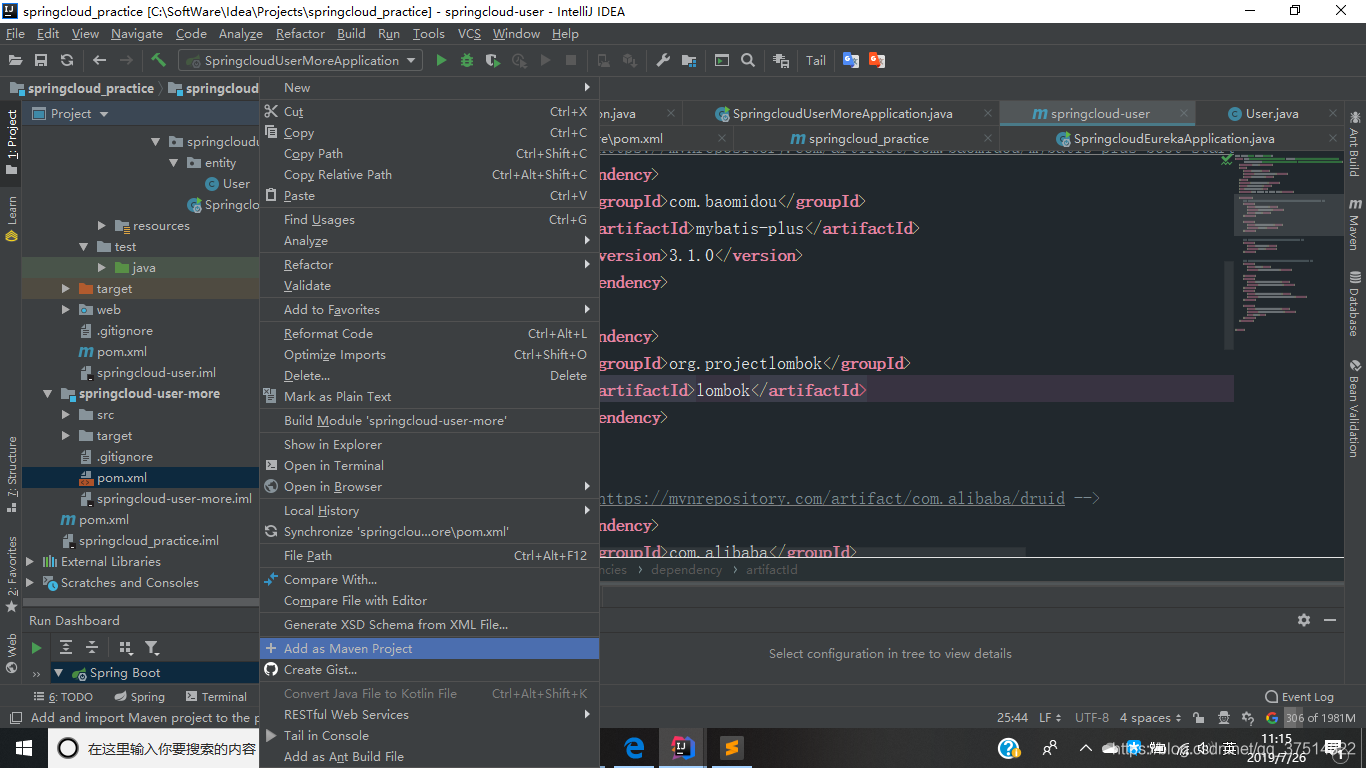
Task: Select Create Gist... from context menu
Action: pos(429,670)
